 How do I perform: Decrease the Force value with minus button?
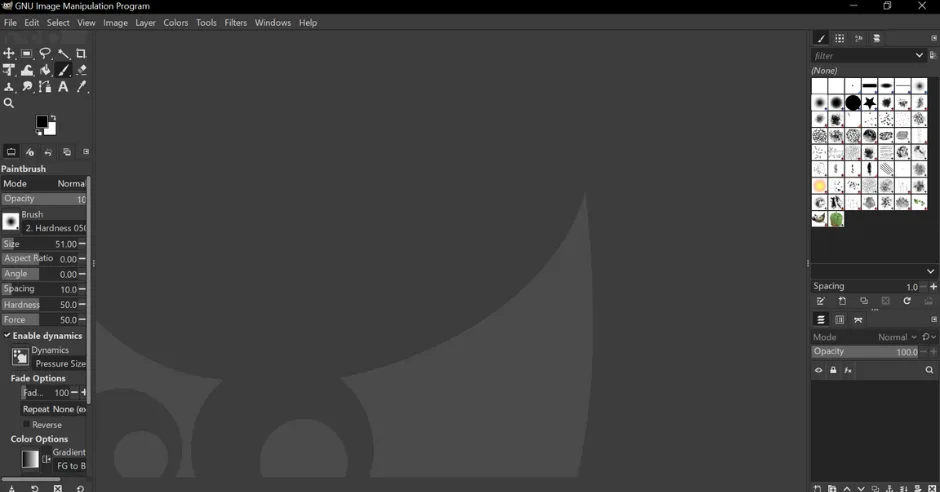pos(82,319)
